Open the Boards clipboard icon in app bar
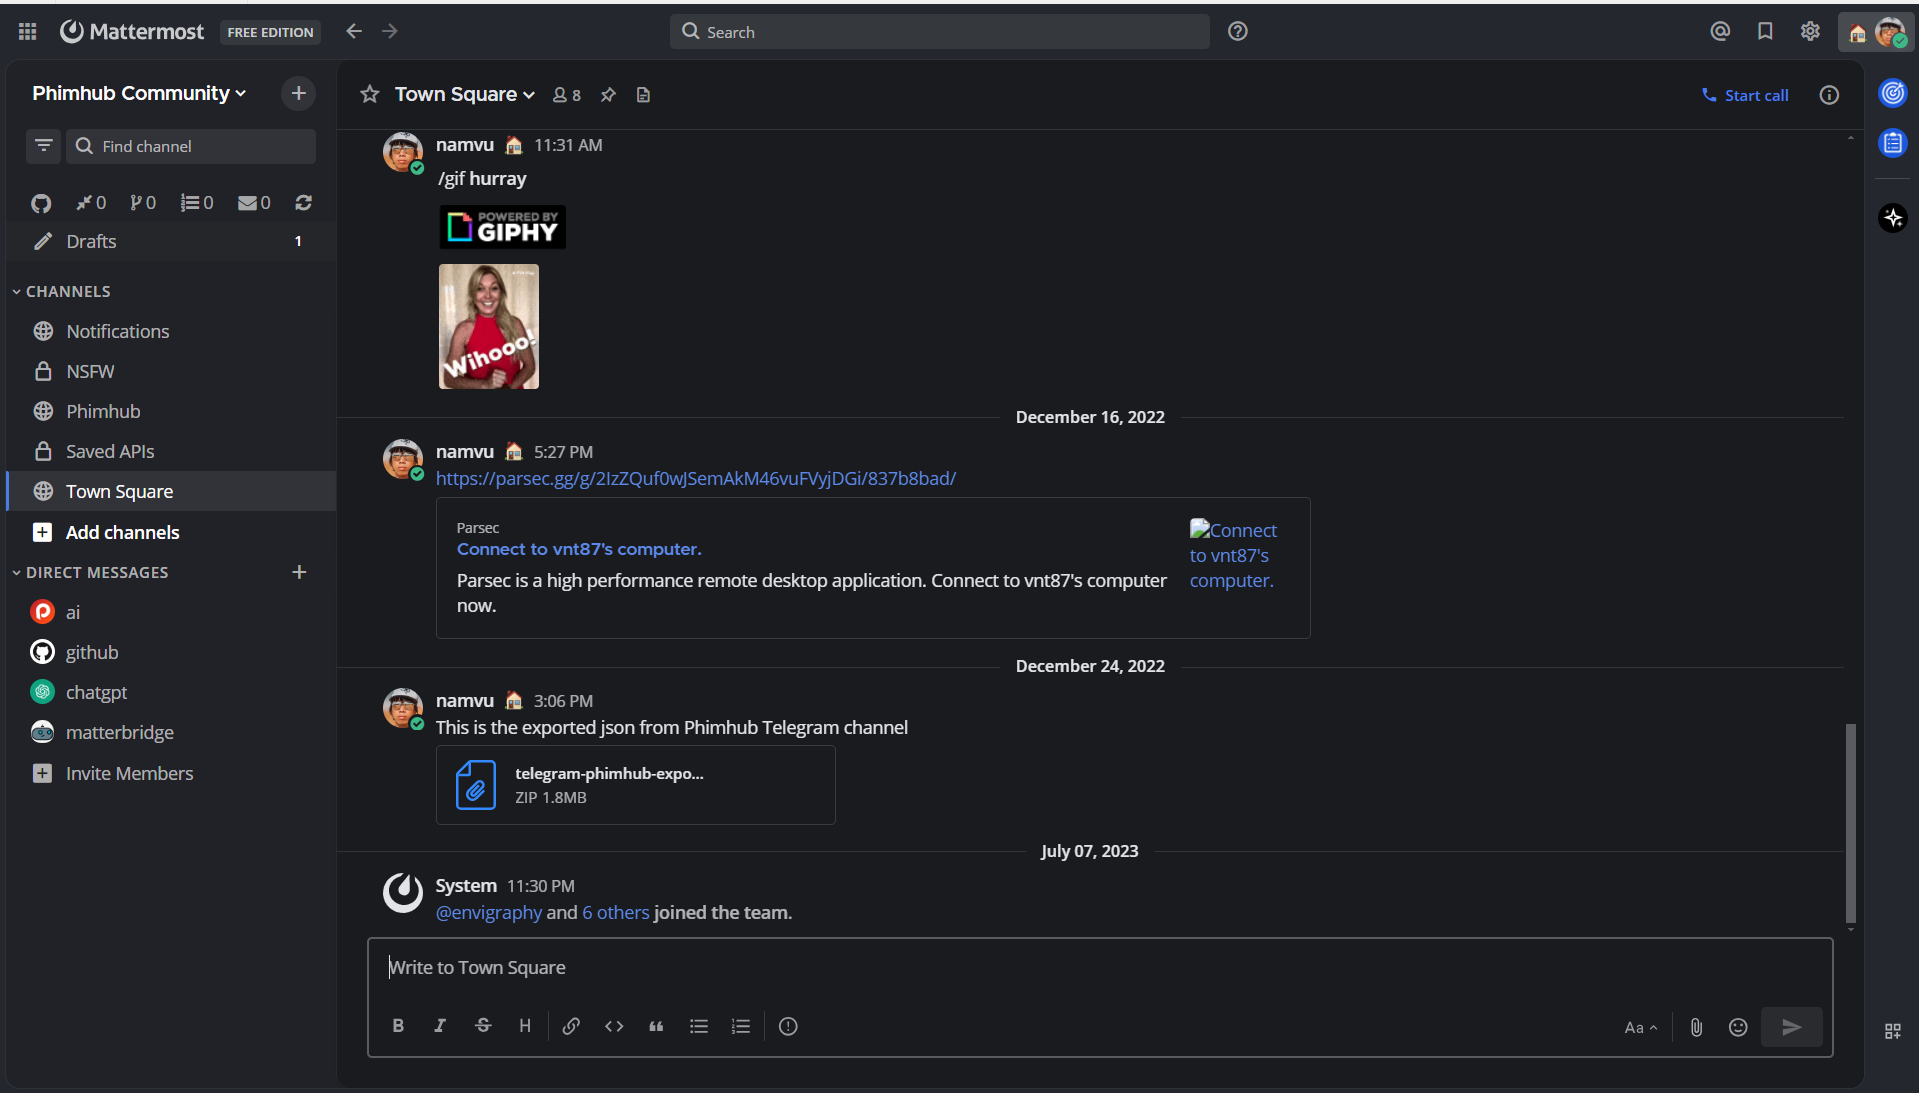The width and height of the screenshot is (1919, 1093). click(1893, 143)
